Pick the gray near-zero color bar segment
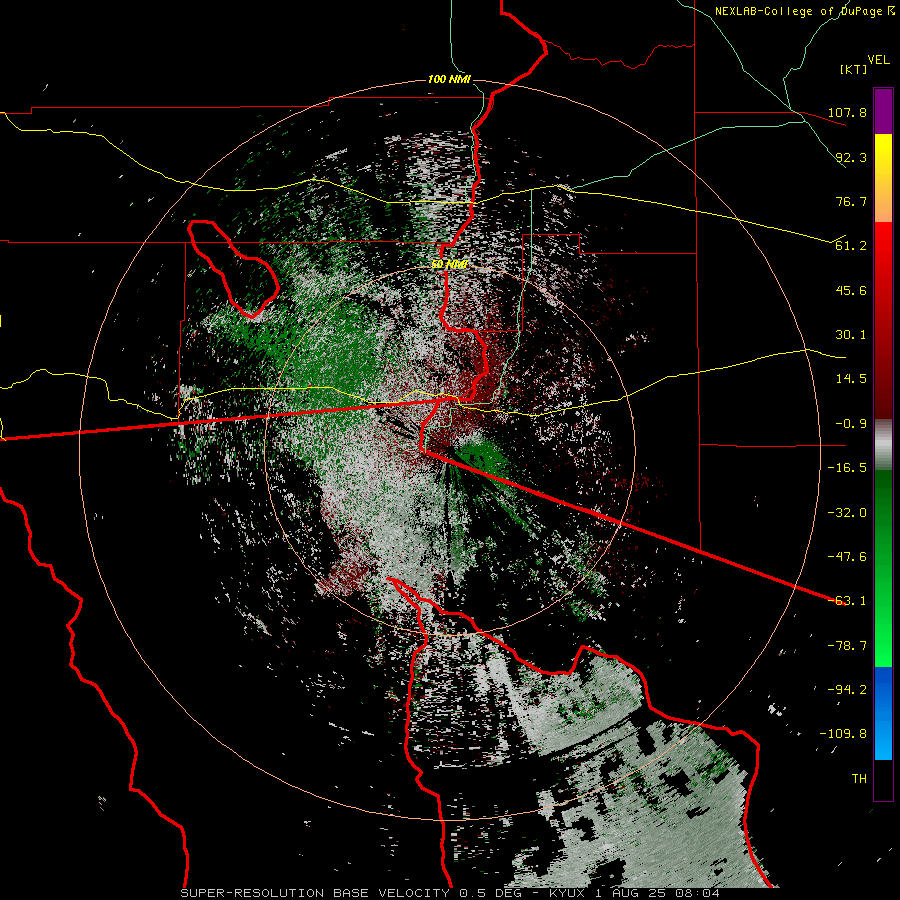This screenshot has height=900, width=900. pyautogui.click(x=883, y=445)
